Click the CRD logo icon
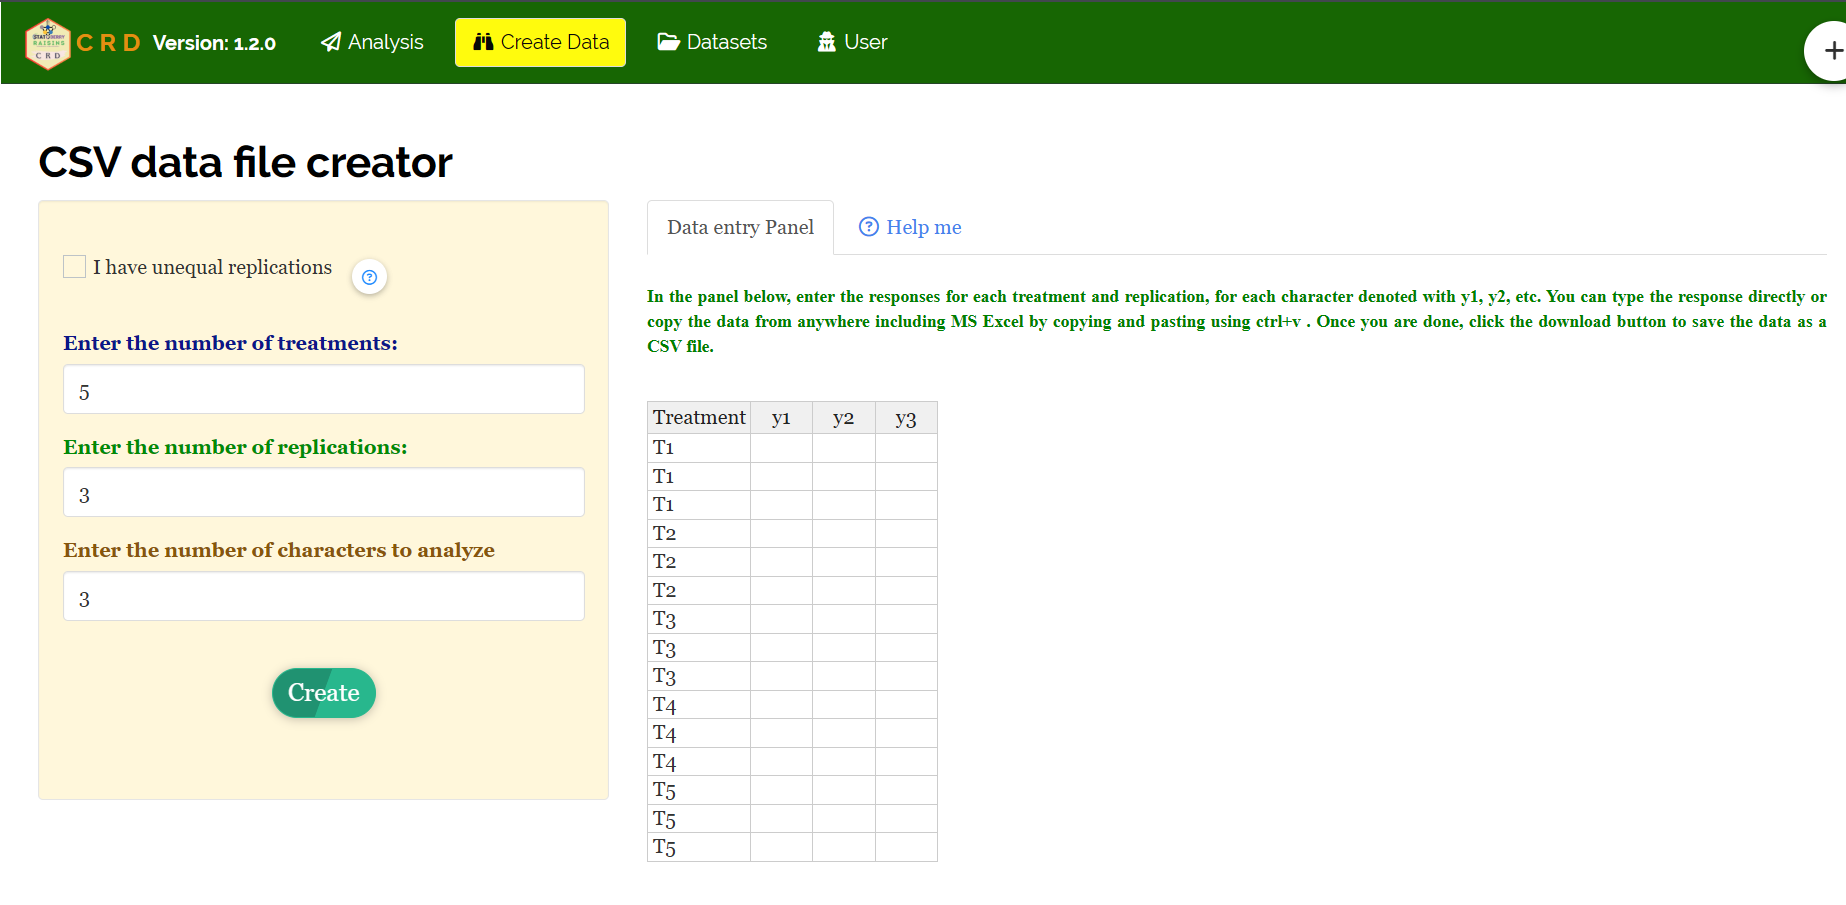 (47, 43)
